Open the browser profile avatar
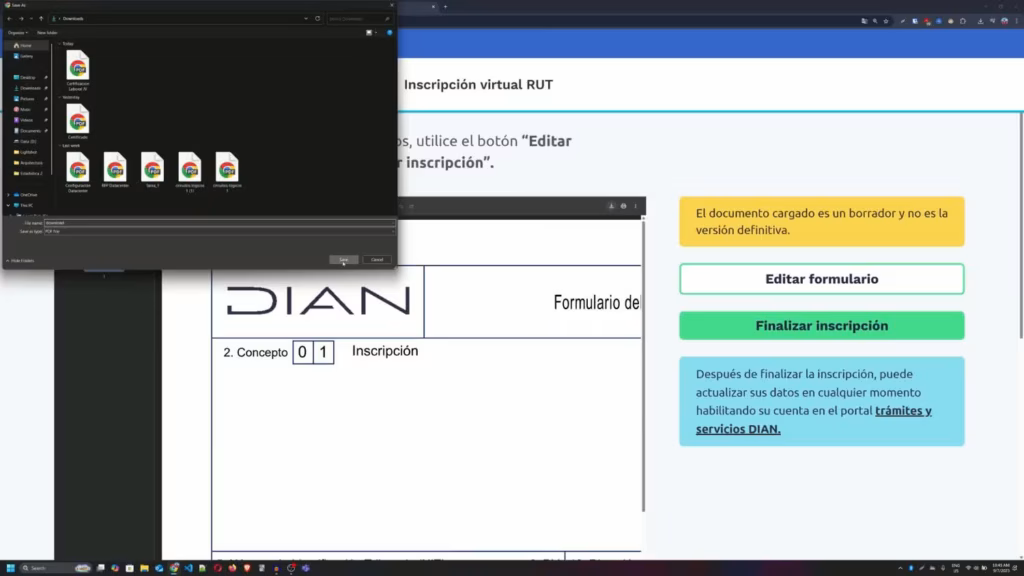The image size is (1024, 576). pyautogui.click(x=1004, y=21)
